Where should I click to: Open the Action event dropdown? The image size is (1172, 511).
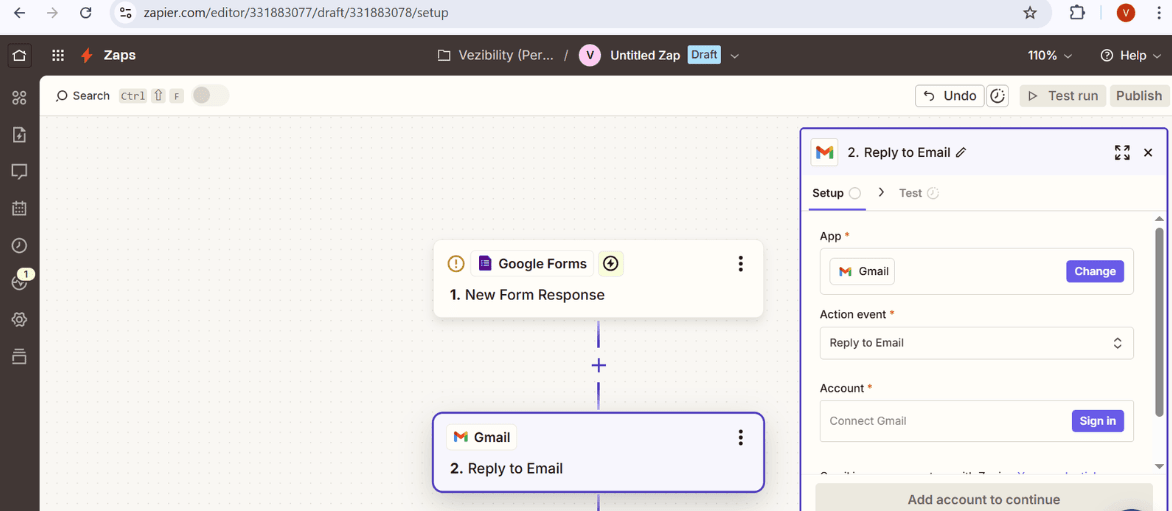click(976, 343)
